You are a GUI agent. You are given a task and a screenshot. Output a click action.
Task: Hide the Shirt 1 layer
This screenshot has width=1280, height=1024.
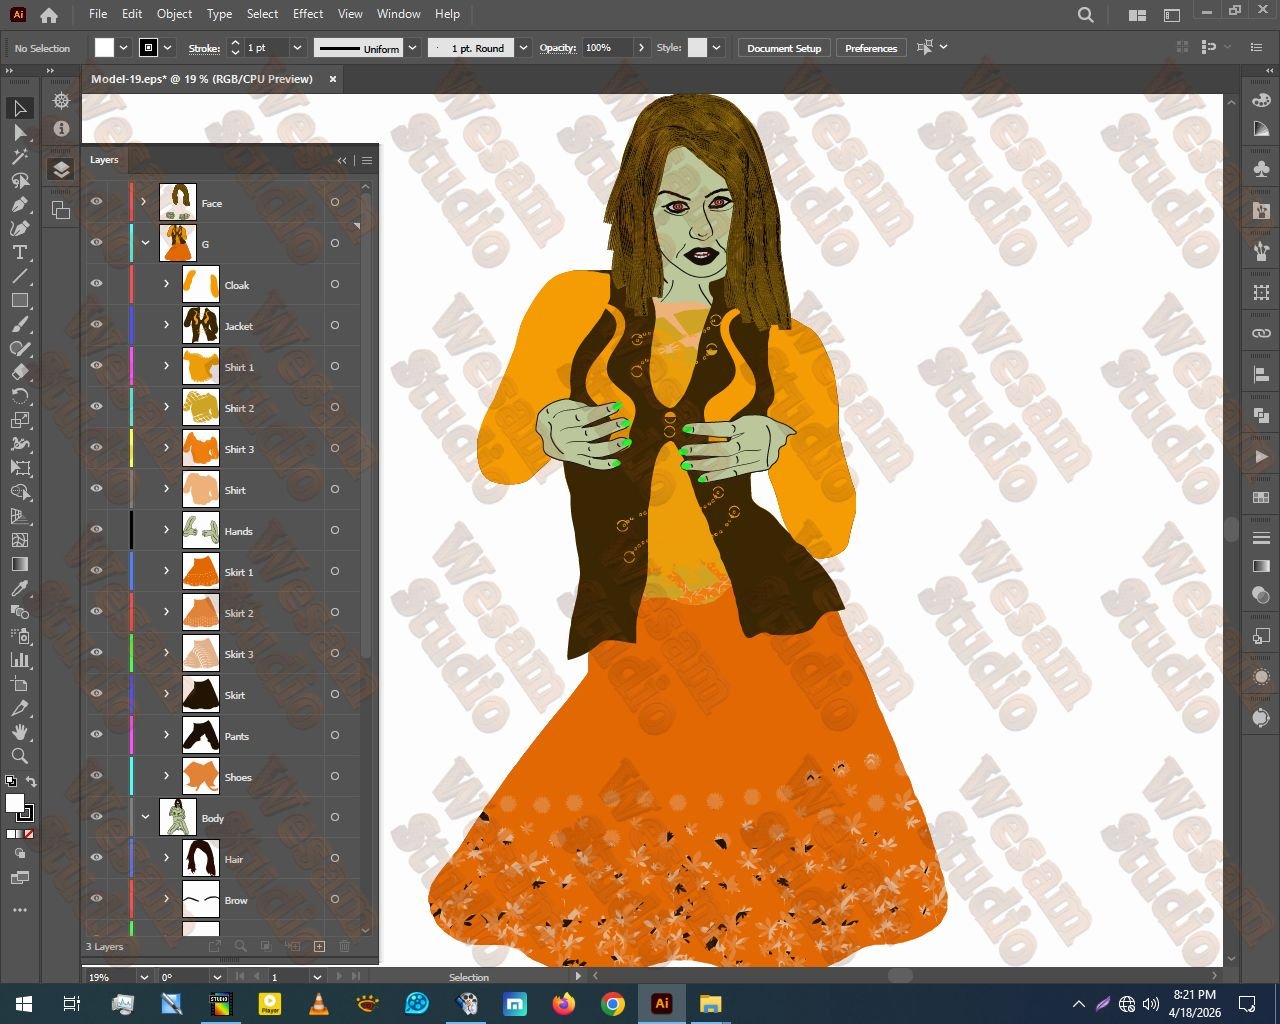[x=96, y=366]
